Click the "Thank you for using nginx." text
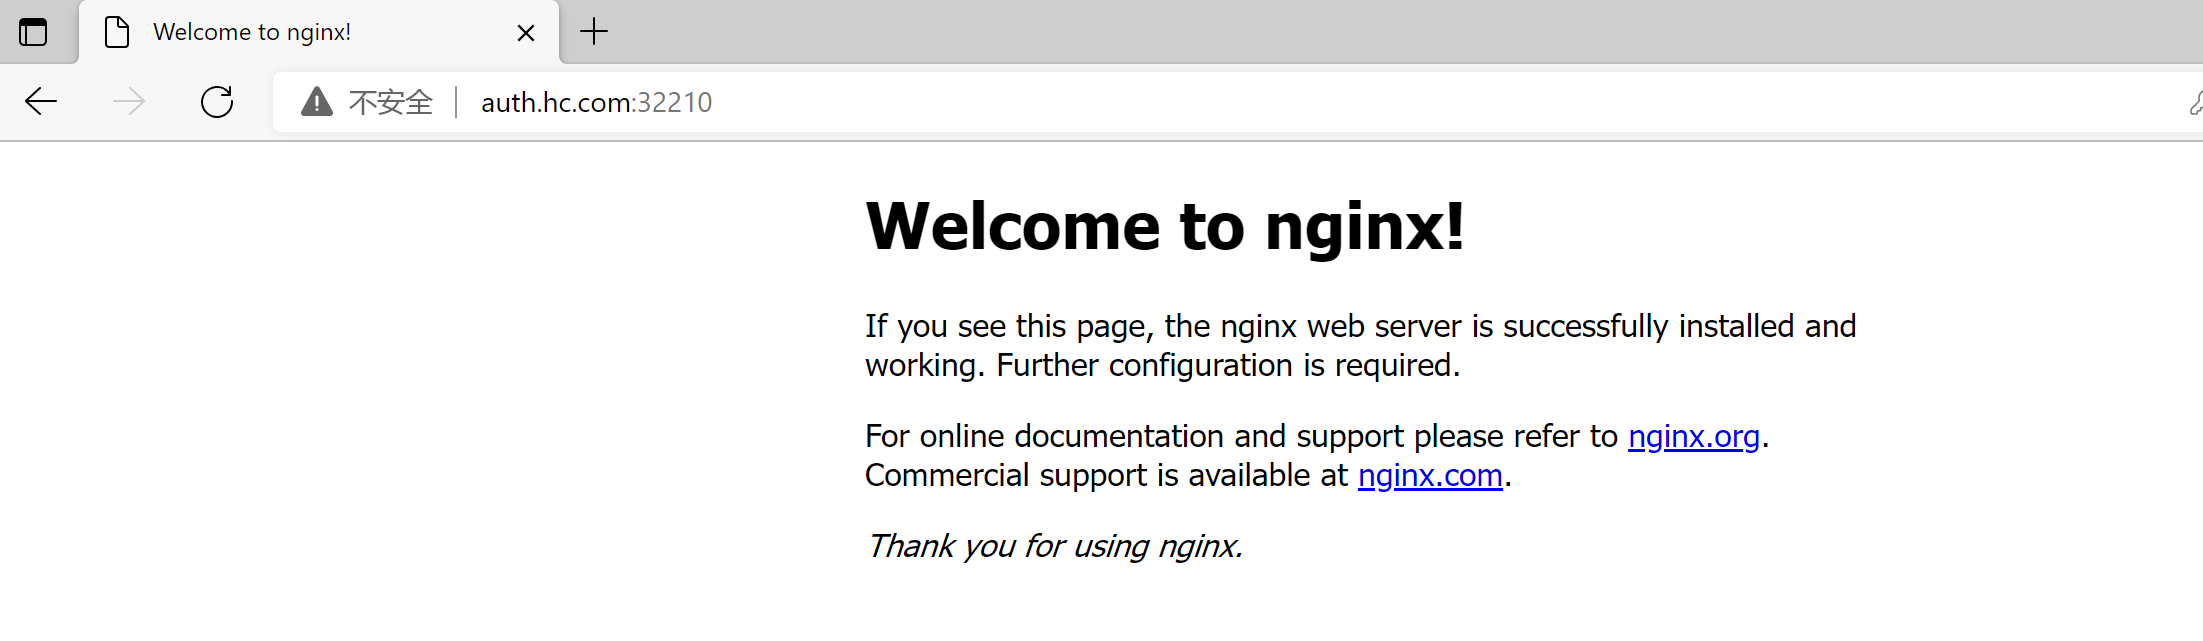 1054,546
